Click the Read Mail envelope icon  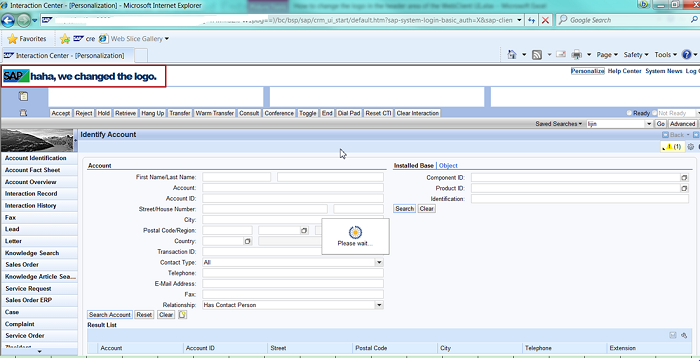pos(561,54)
